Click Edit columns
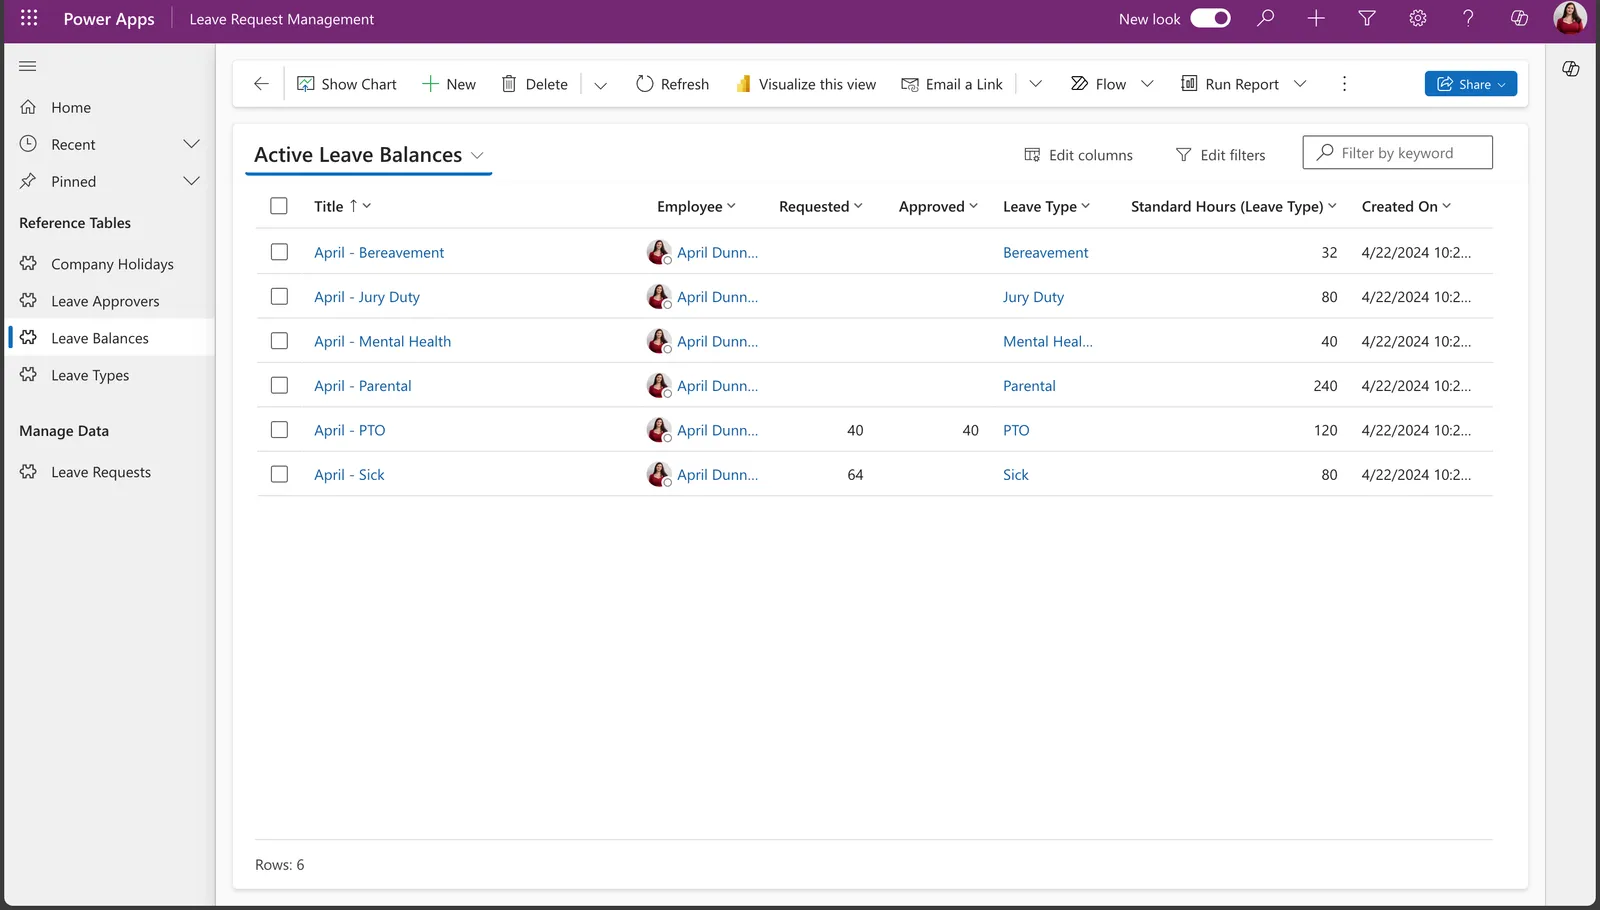Image resolution: width=1600 pixels, height=910 pixels. (1078, 155)
